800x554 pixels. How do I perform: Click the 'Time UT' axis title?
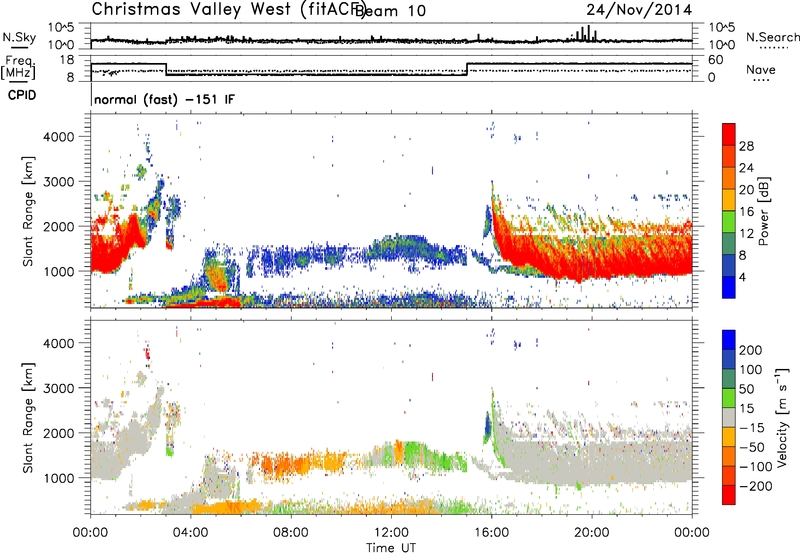[391, 548]
